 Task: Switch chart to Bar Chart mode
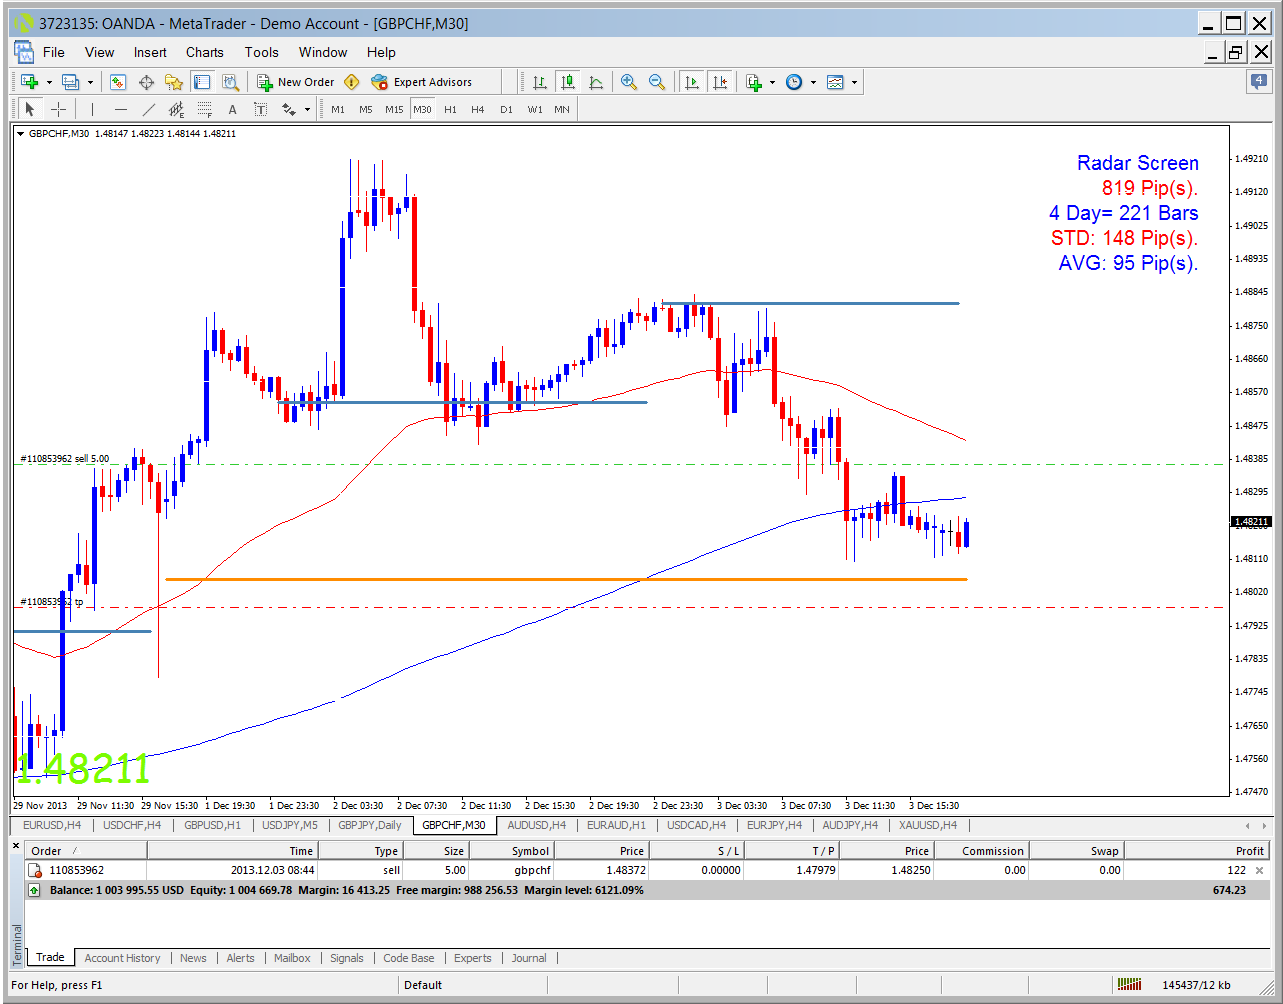coord(540,82)
